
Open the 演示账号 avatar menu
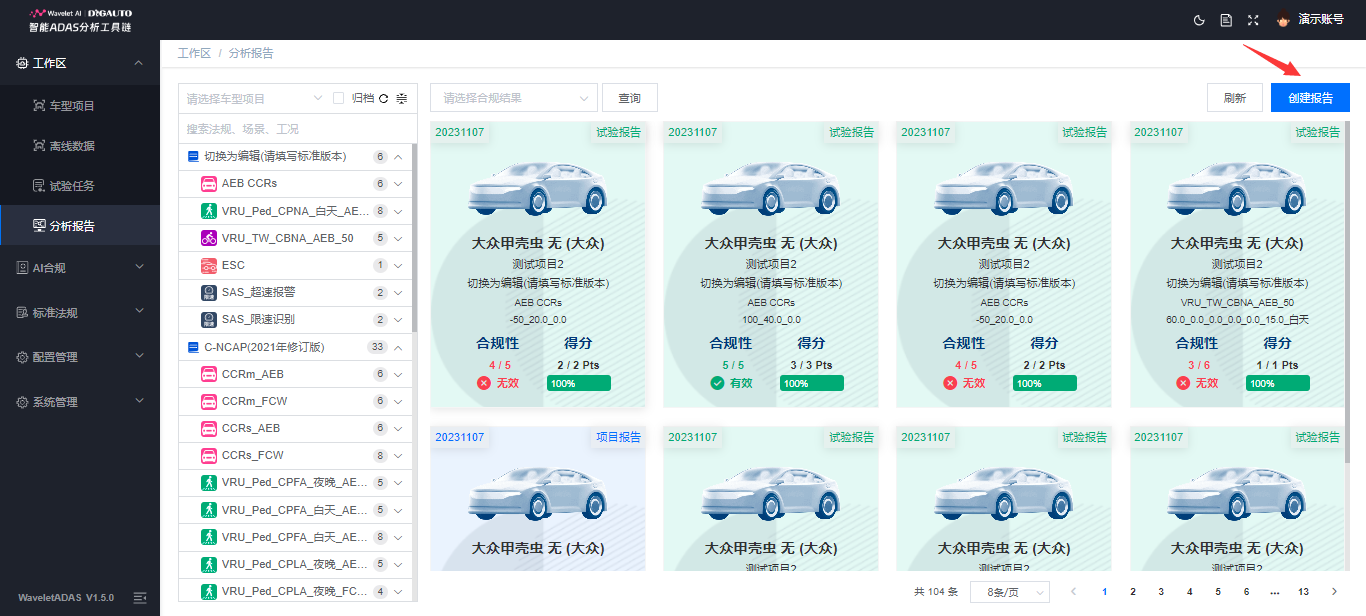pyautogui.click(x=1310, y=20)
